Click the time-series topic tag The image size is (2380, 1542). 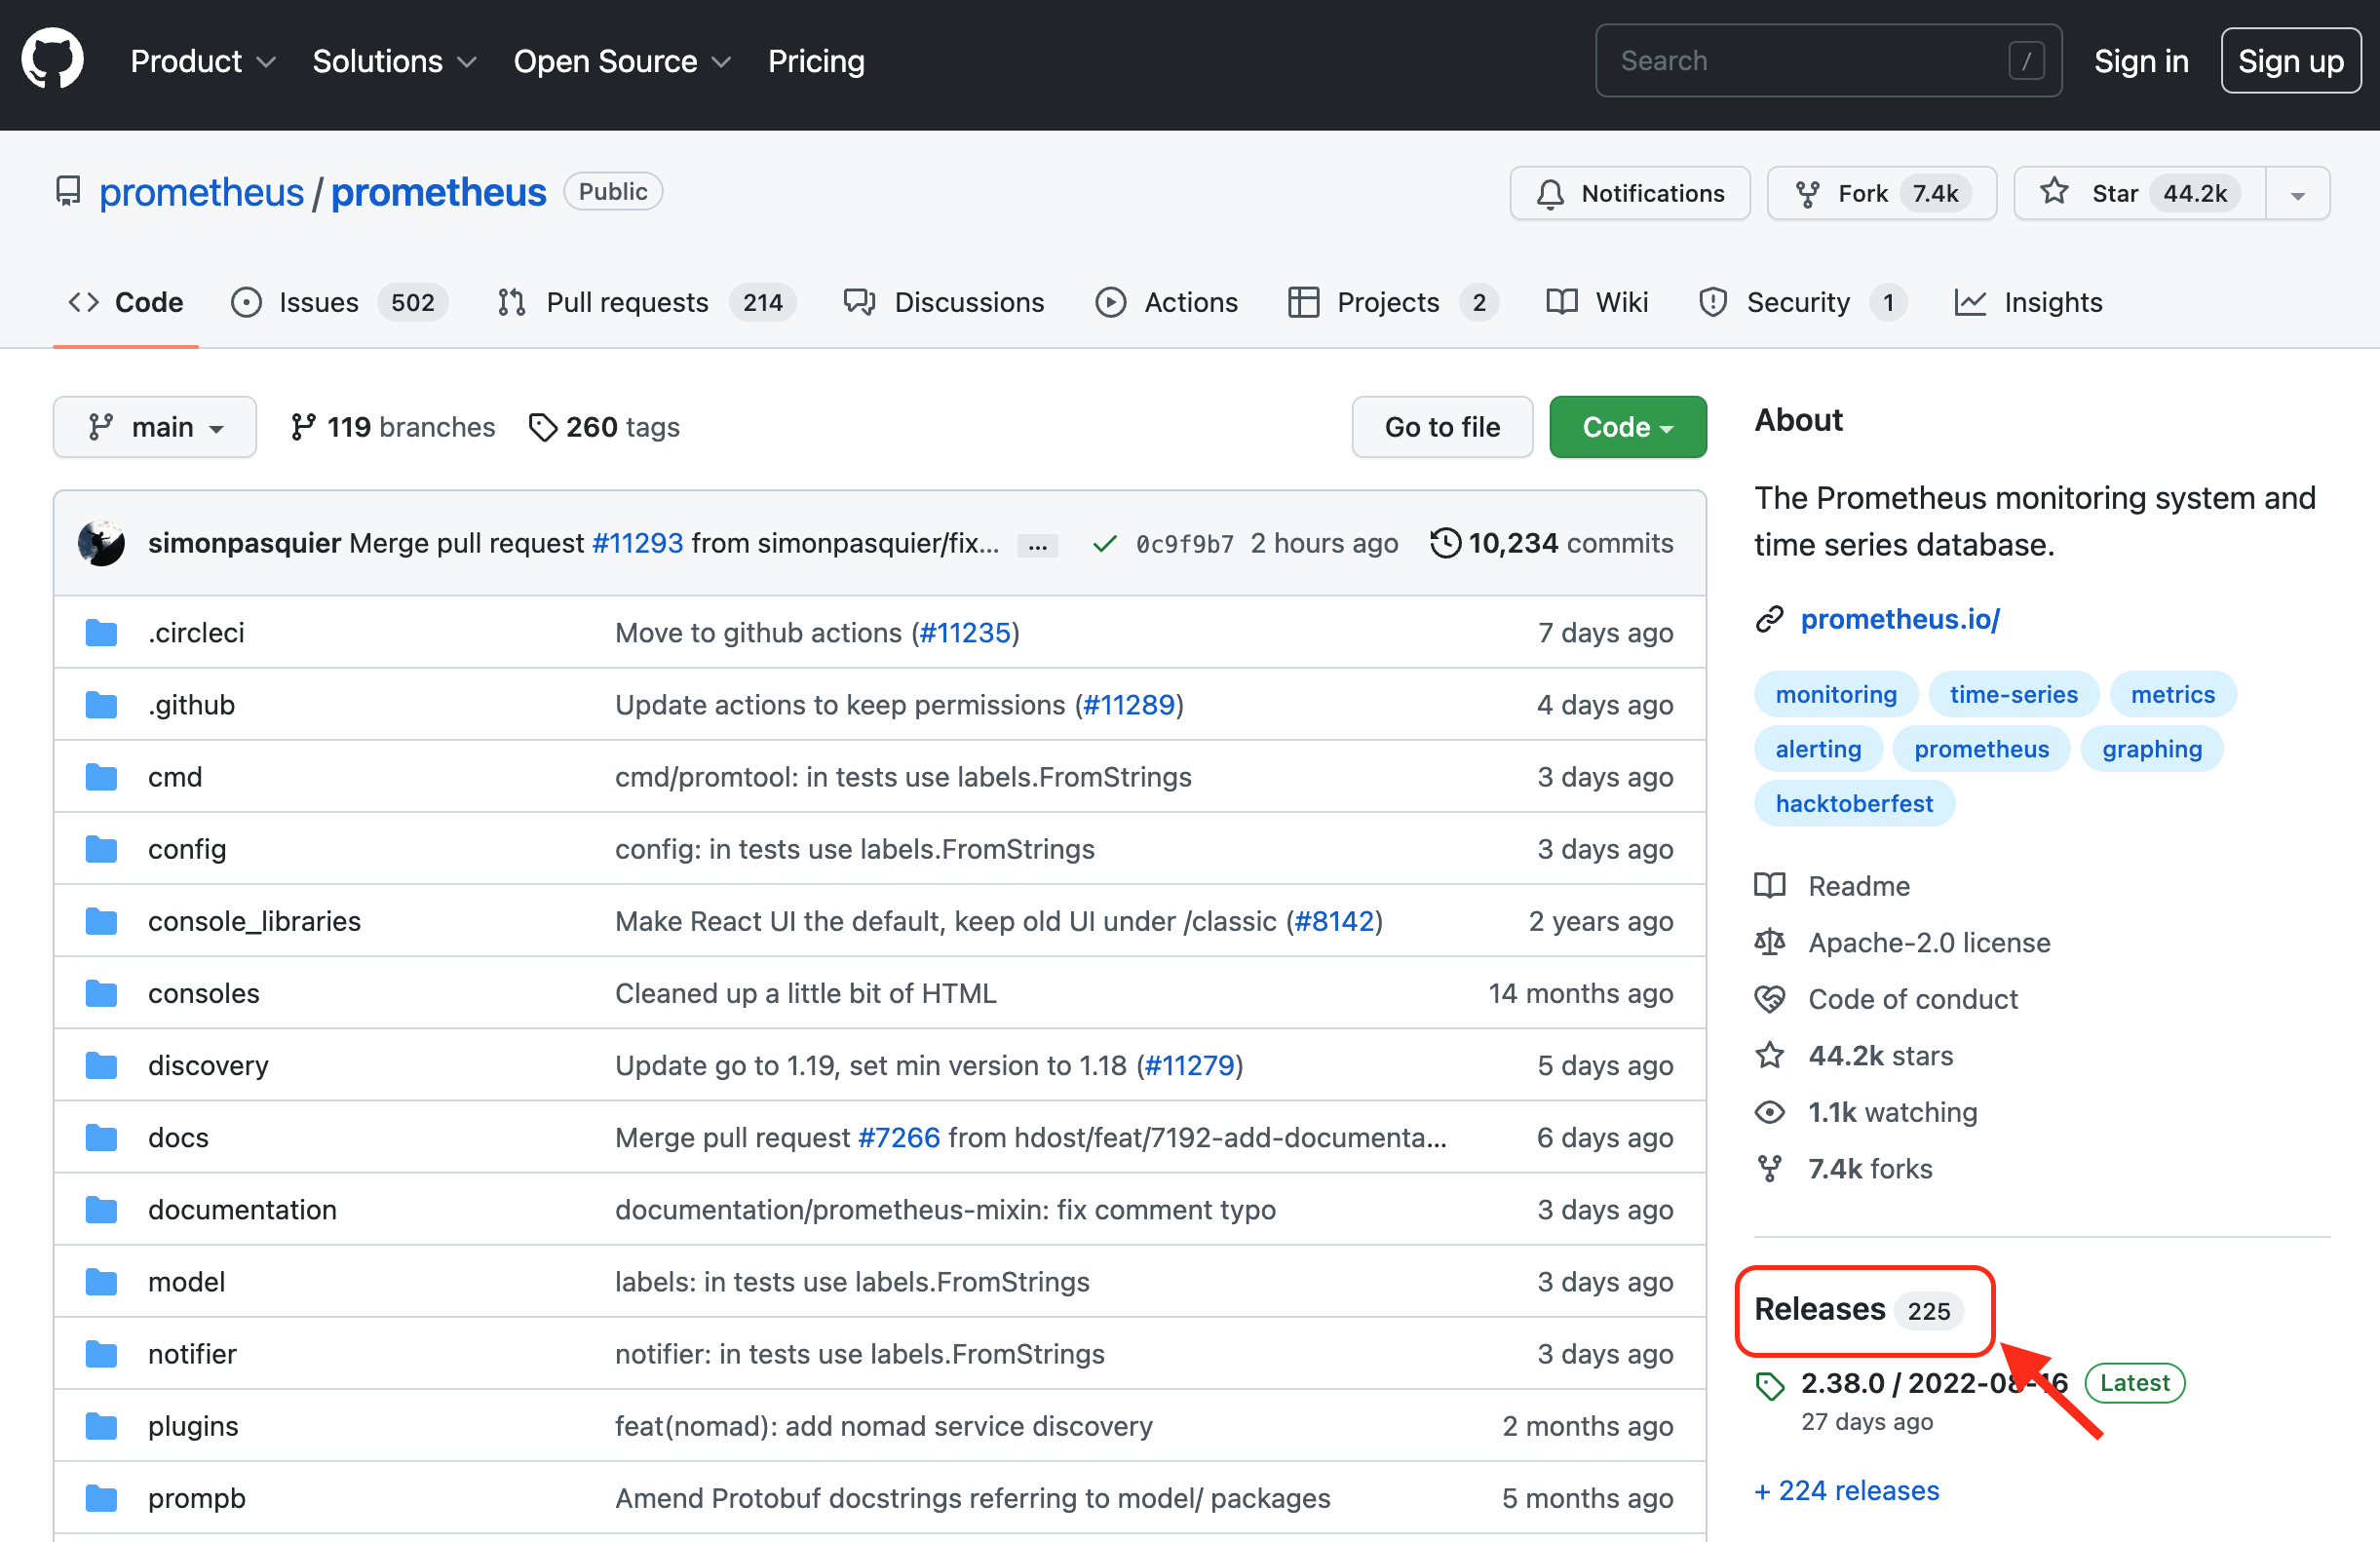pos(2013,694)
